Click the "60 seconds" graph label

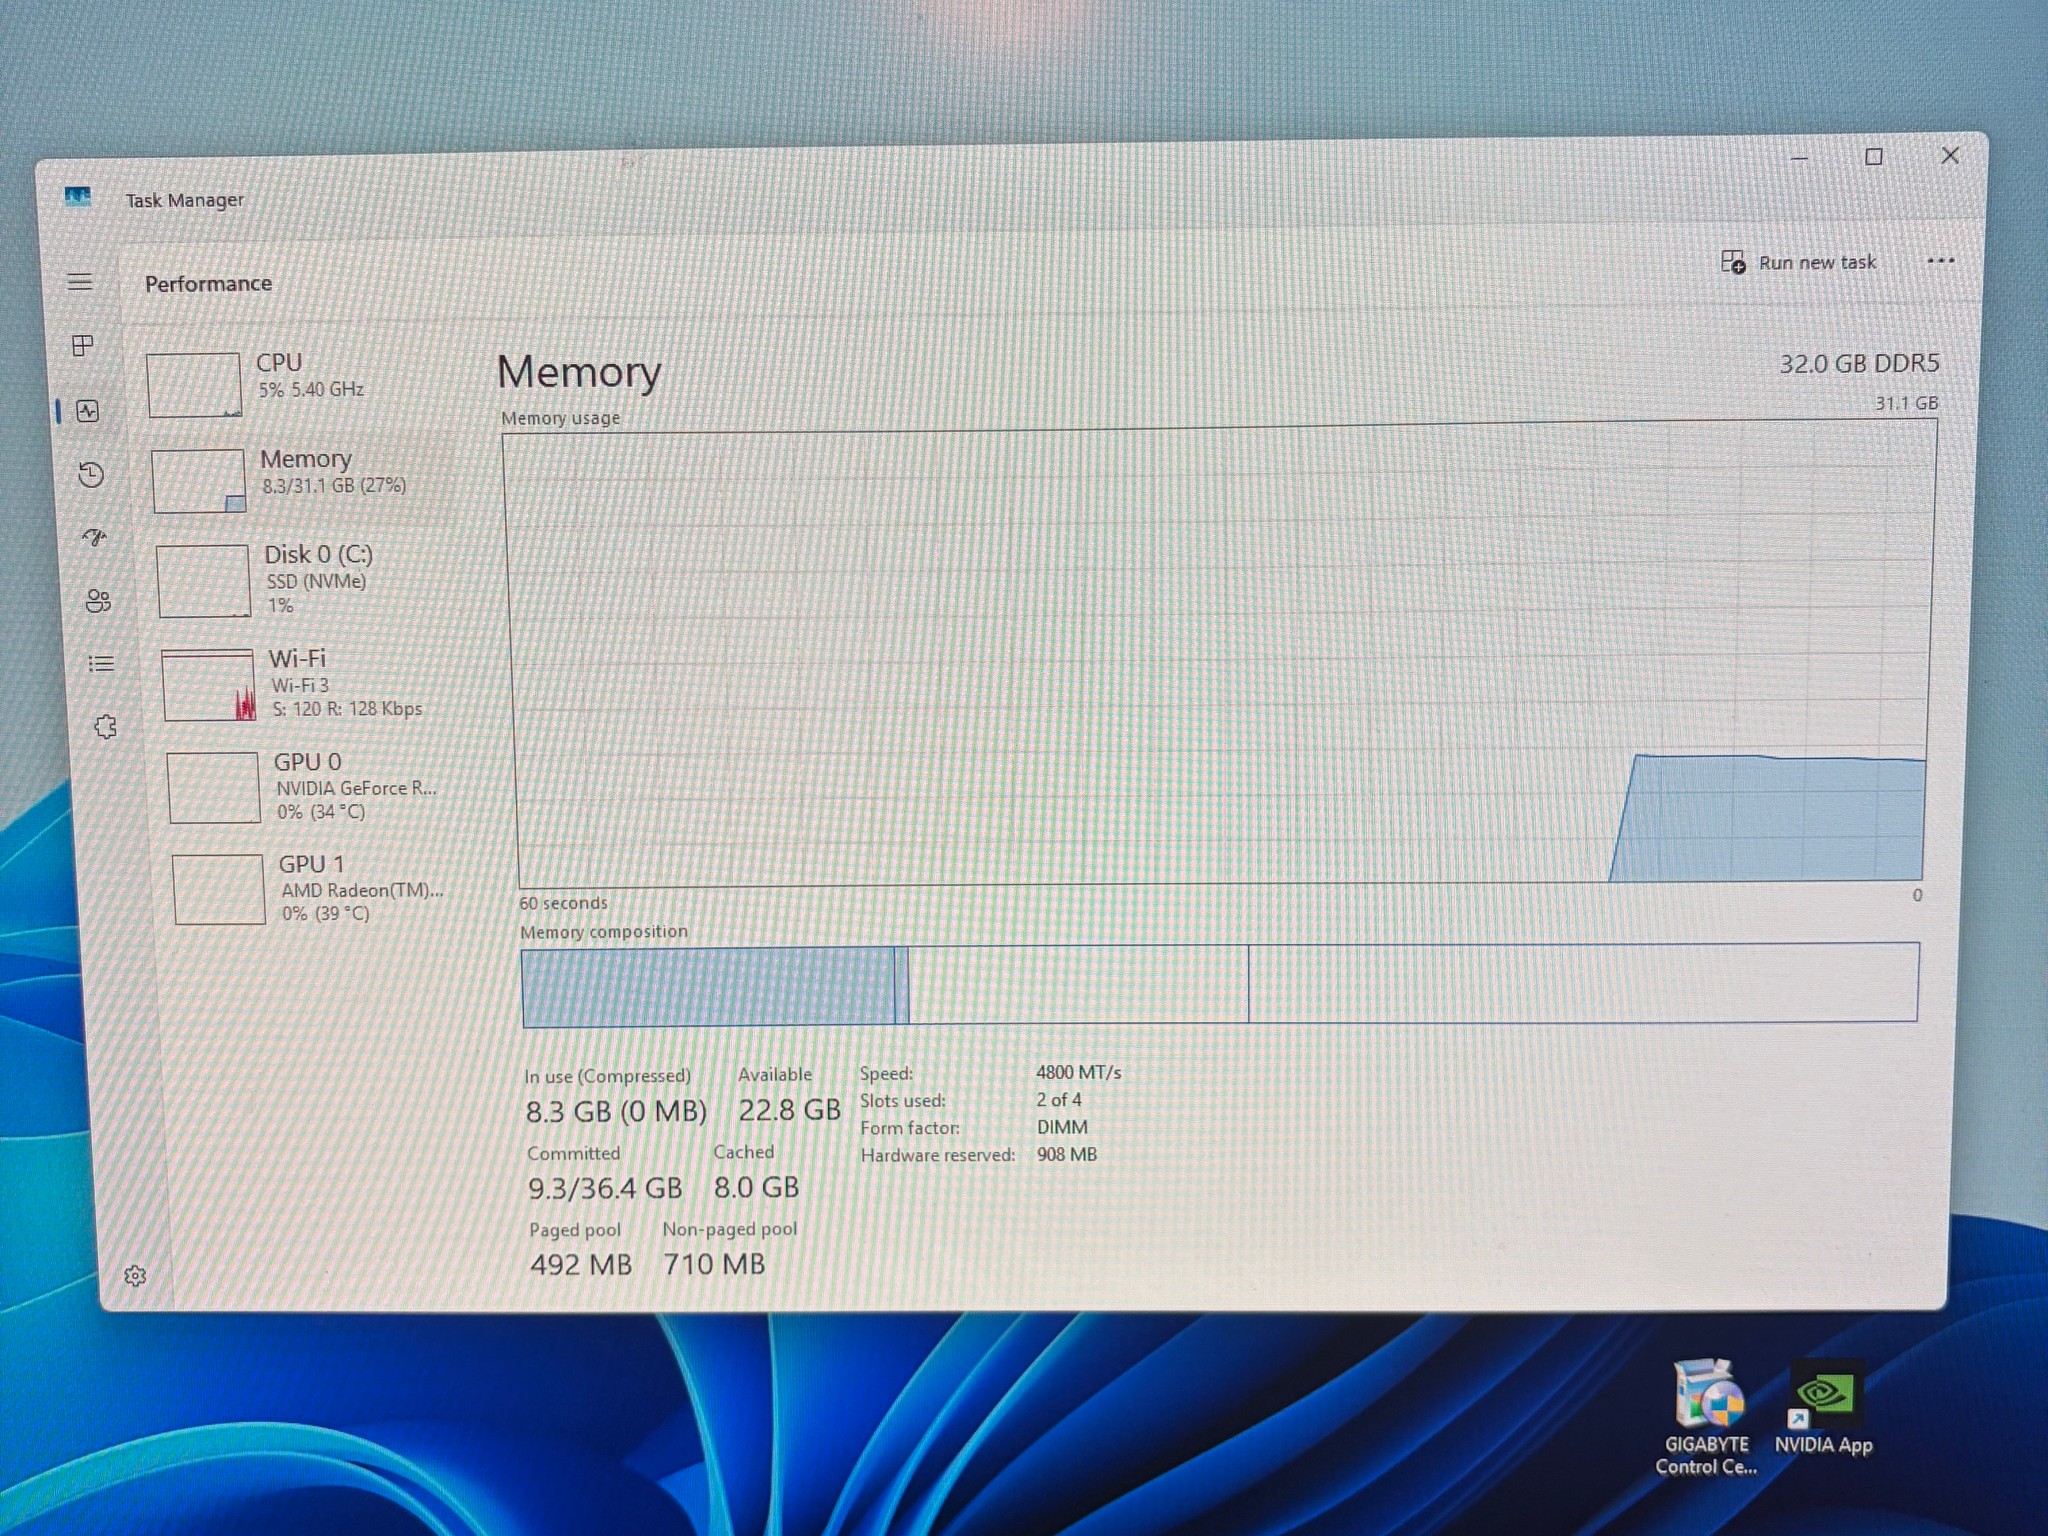pos(563,903)
